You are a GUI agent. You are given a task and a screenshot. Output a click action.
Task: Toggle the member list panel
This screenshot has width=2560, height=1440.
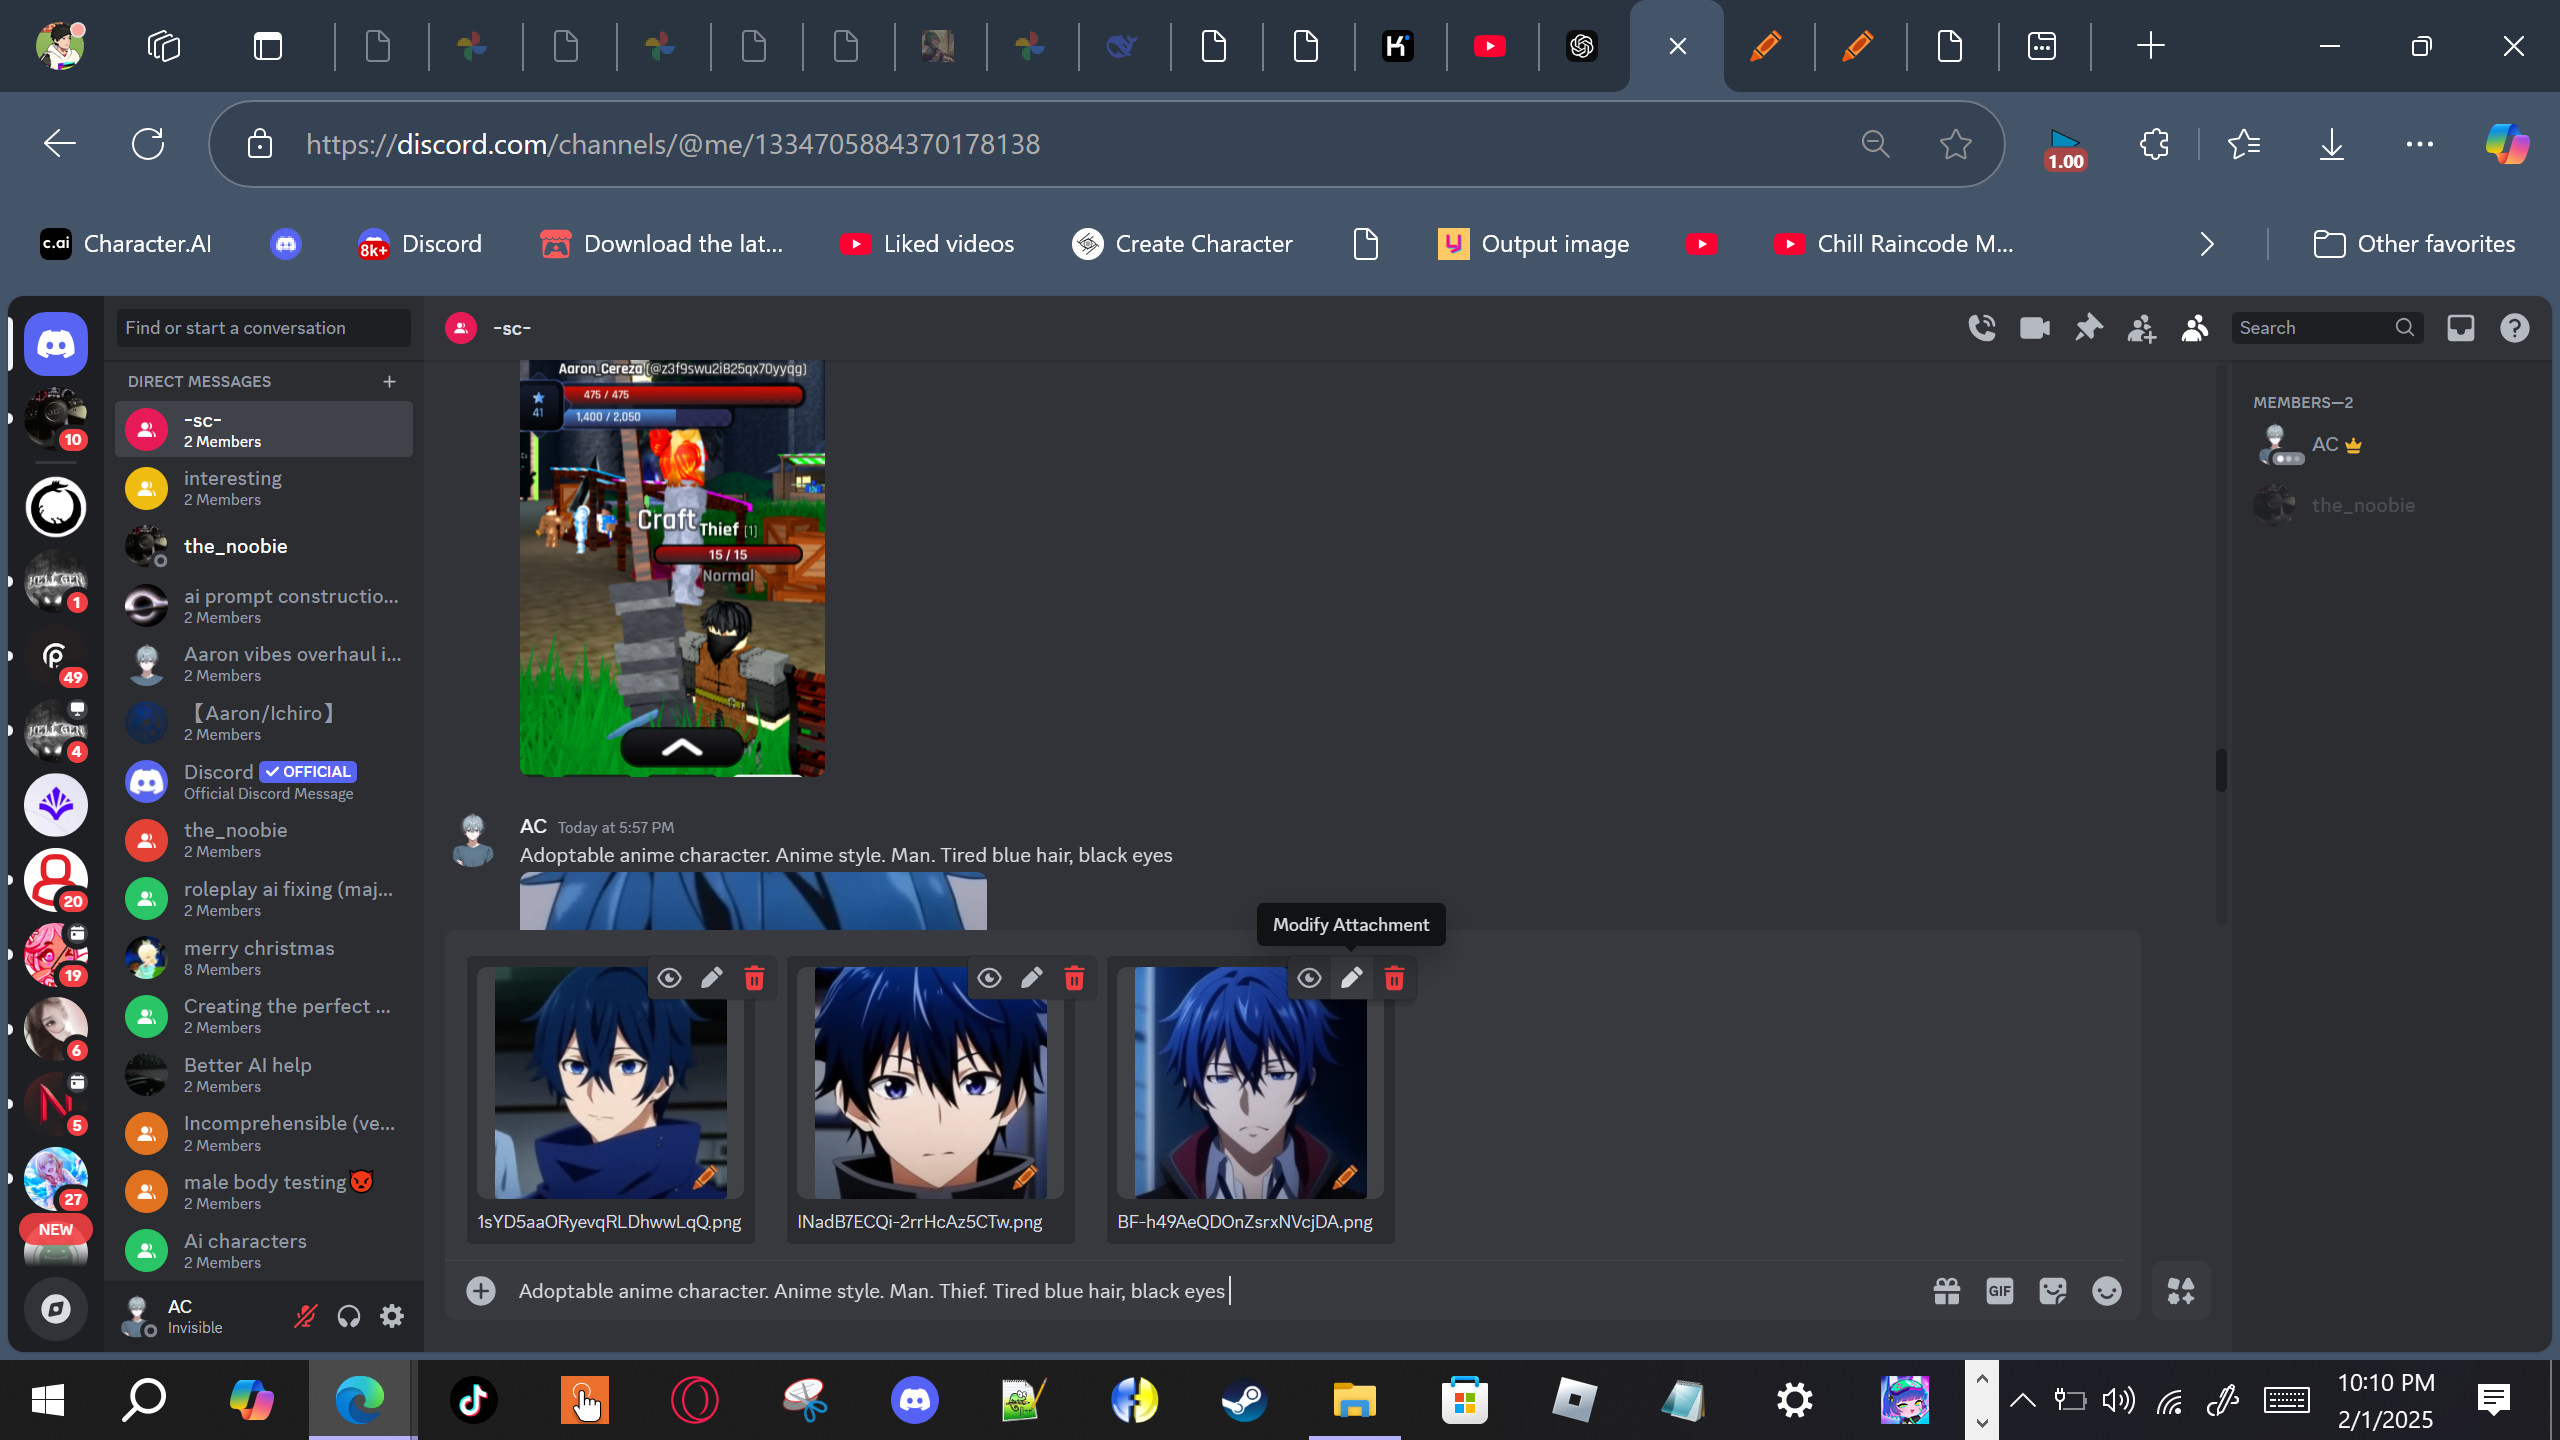pyautogui.click(x=2195, y=328)
